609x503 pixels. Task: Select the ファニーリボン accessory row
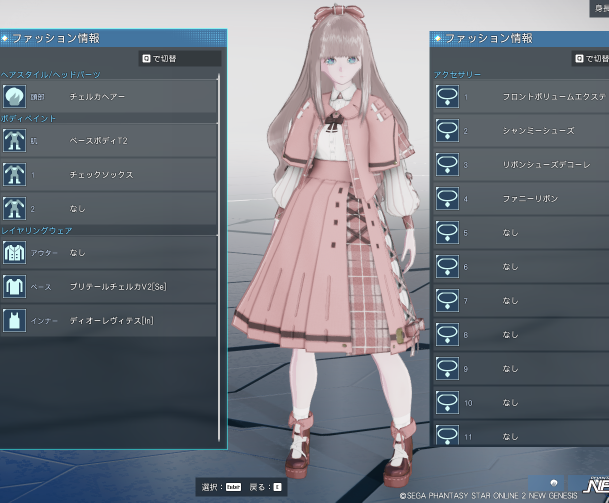[x=521, y=198]
